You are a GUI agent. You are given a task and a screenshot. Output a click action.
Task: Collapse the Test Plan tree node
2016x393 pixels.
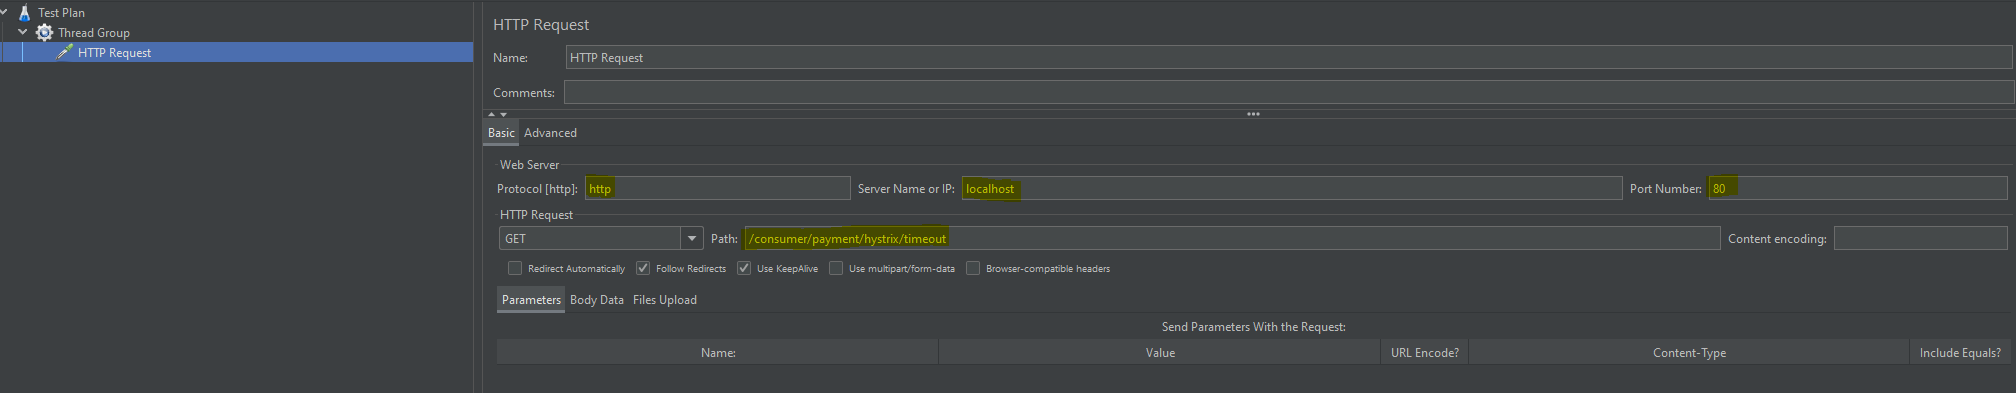click(x=4, y=12)
